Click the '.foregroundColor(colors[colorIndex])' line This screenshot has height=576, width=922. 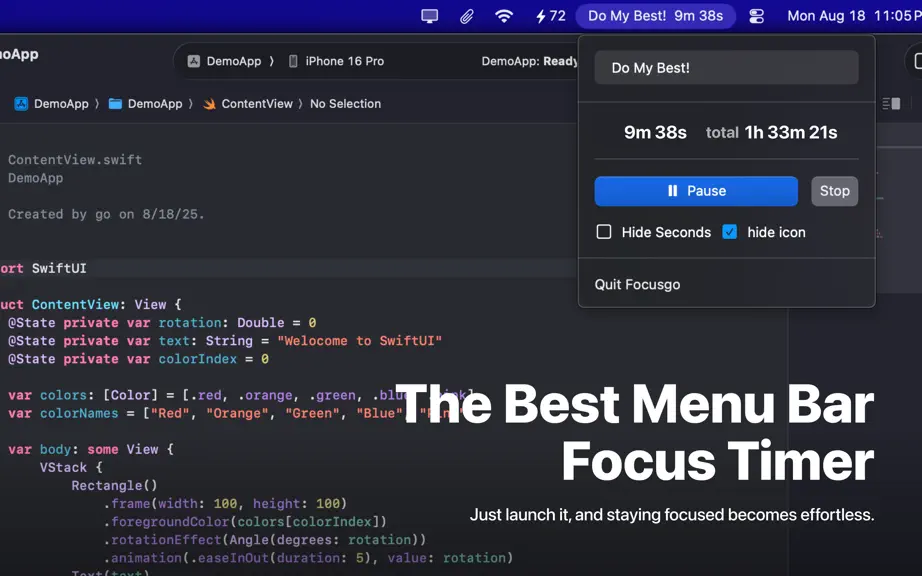click(x=245, y=522)
